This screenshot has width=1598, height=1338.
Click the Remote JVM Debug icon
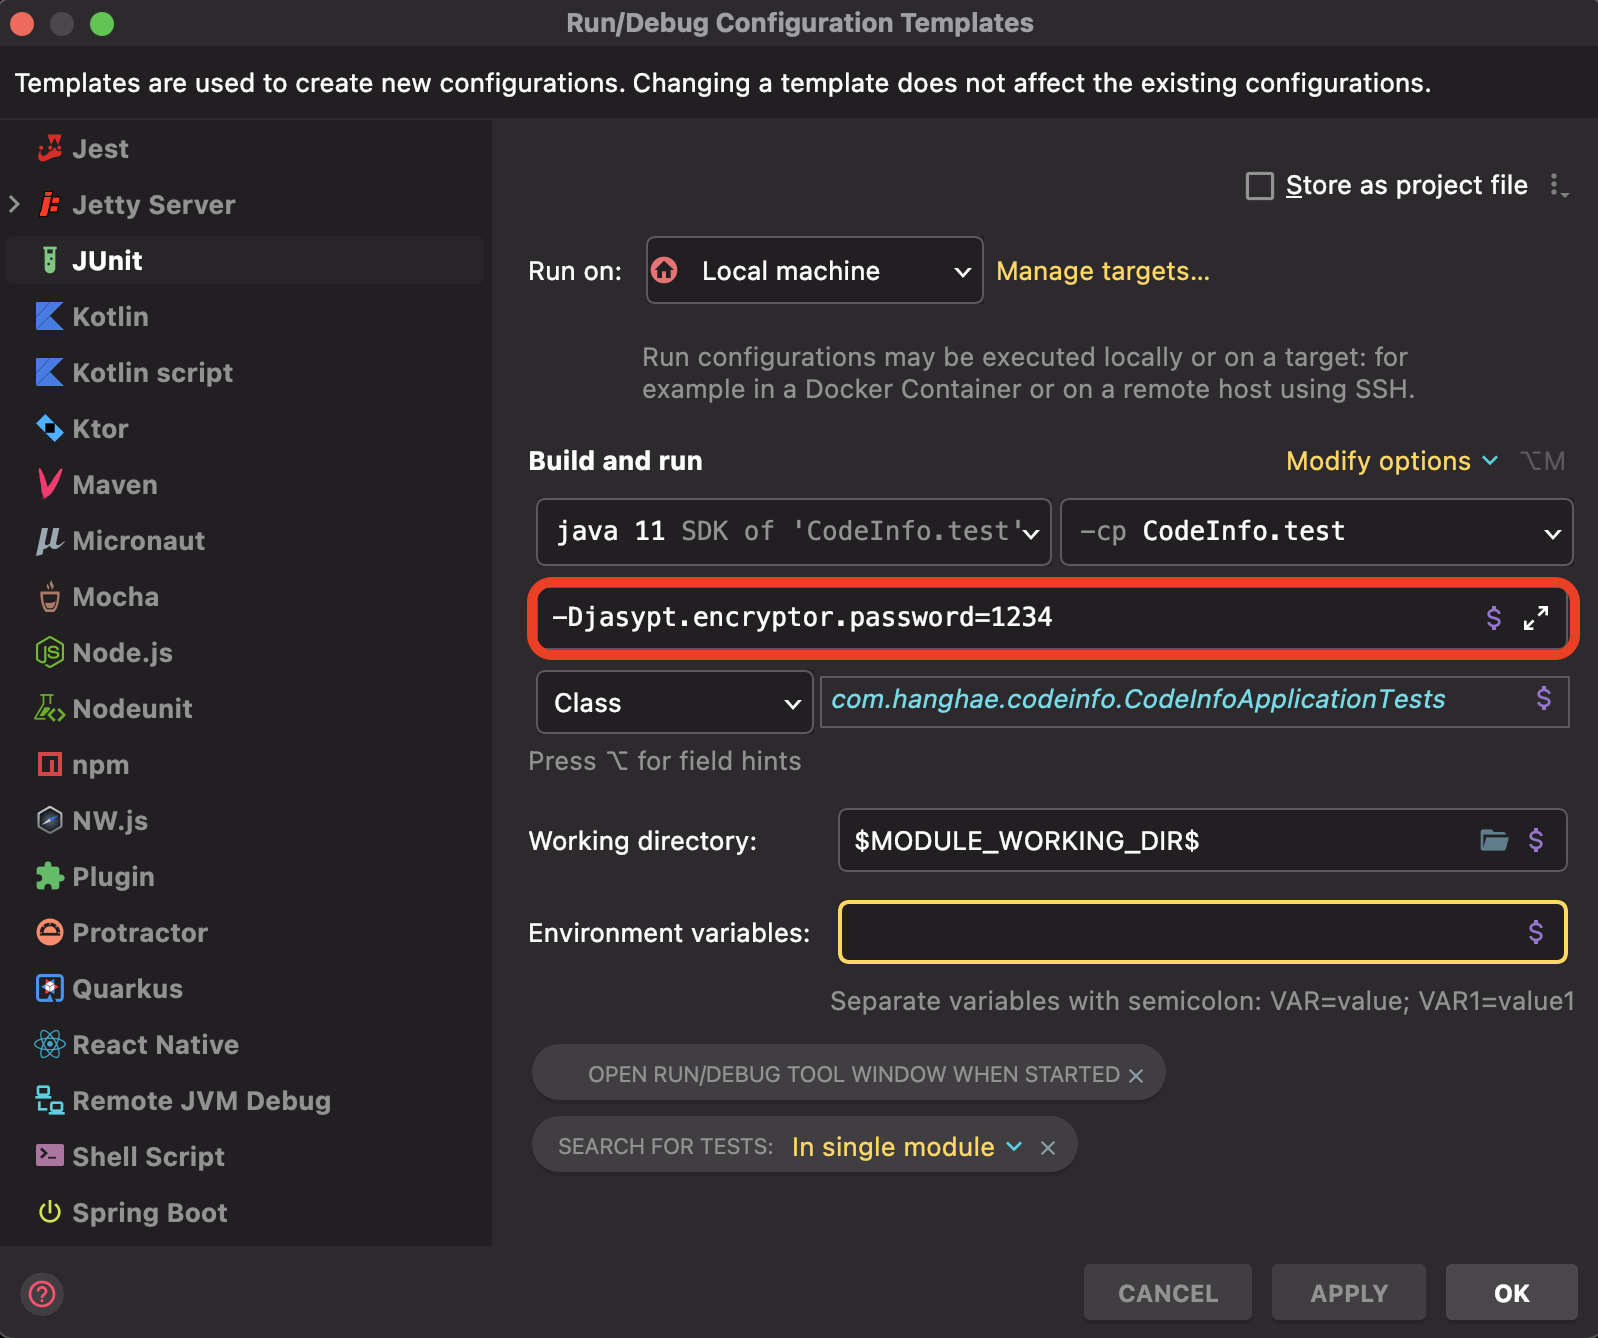coord(50,1101)
